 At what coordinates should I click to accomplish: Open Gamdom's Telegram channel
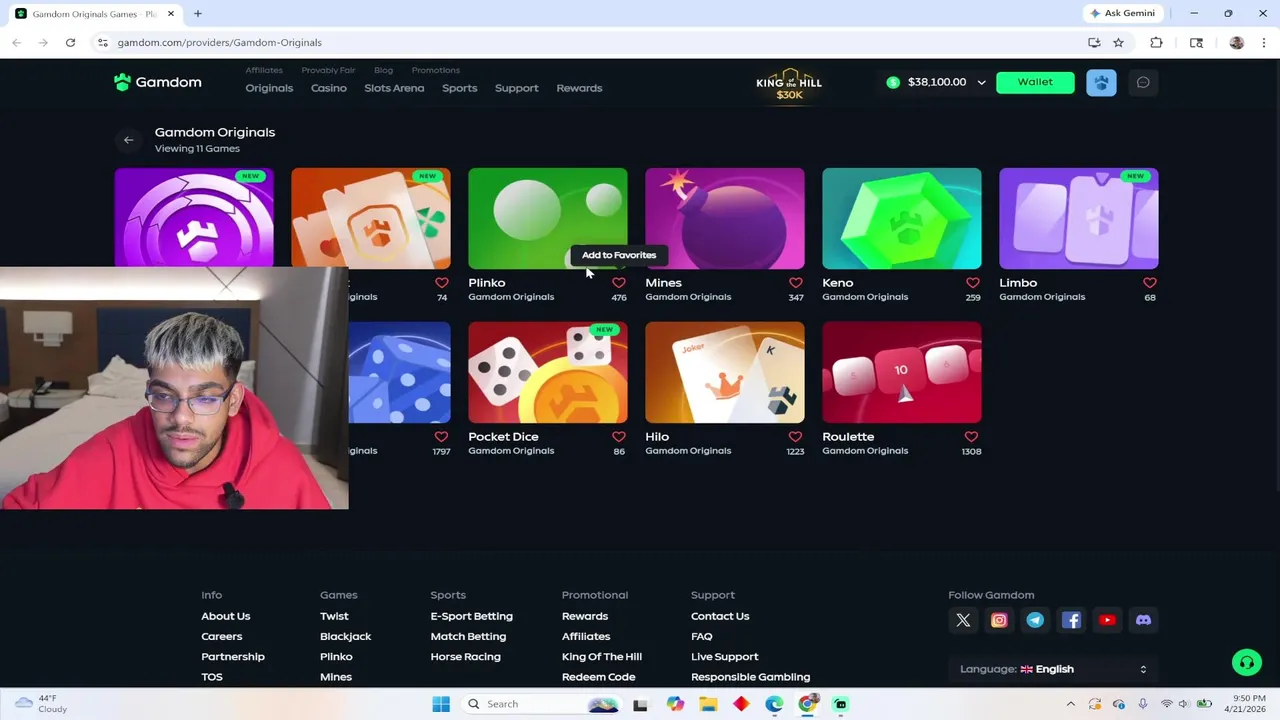[x=1035, y=620]
